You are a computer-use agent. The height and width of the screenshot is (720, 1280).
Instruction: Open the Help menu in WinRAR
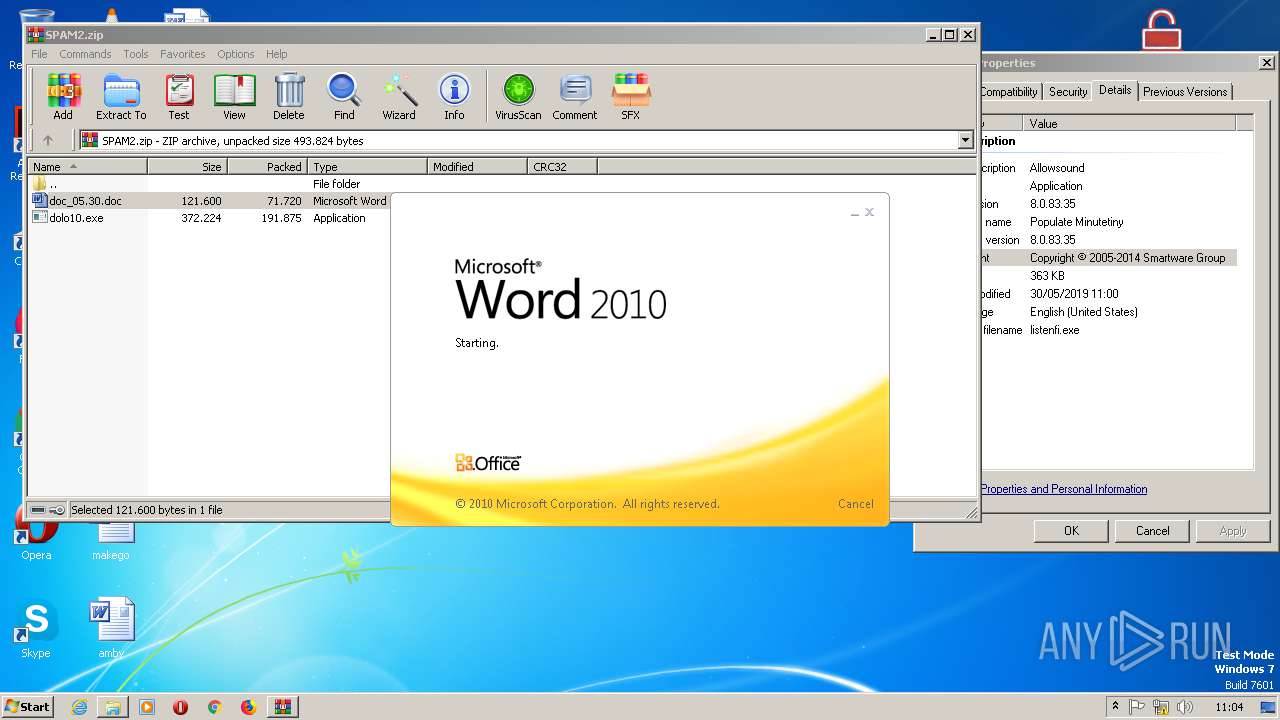(277, 54)
